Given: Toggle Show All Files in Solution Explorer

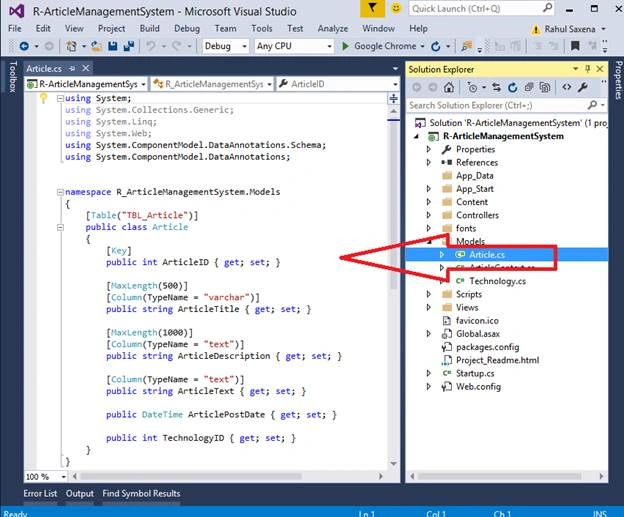Looking at the screenshot, I should coord(545,87).
